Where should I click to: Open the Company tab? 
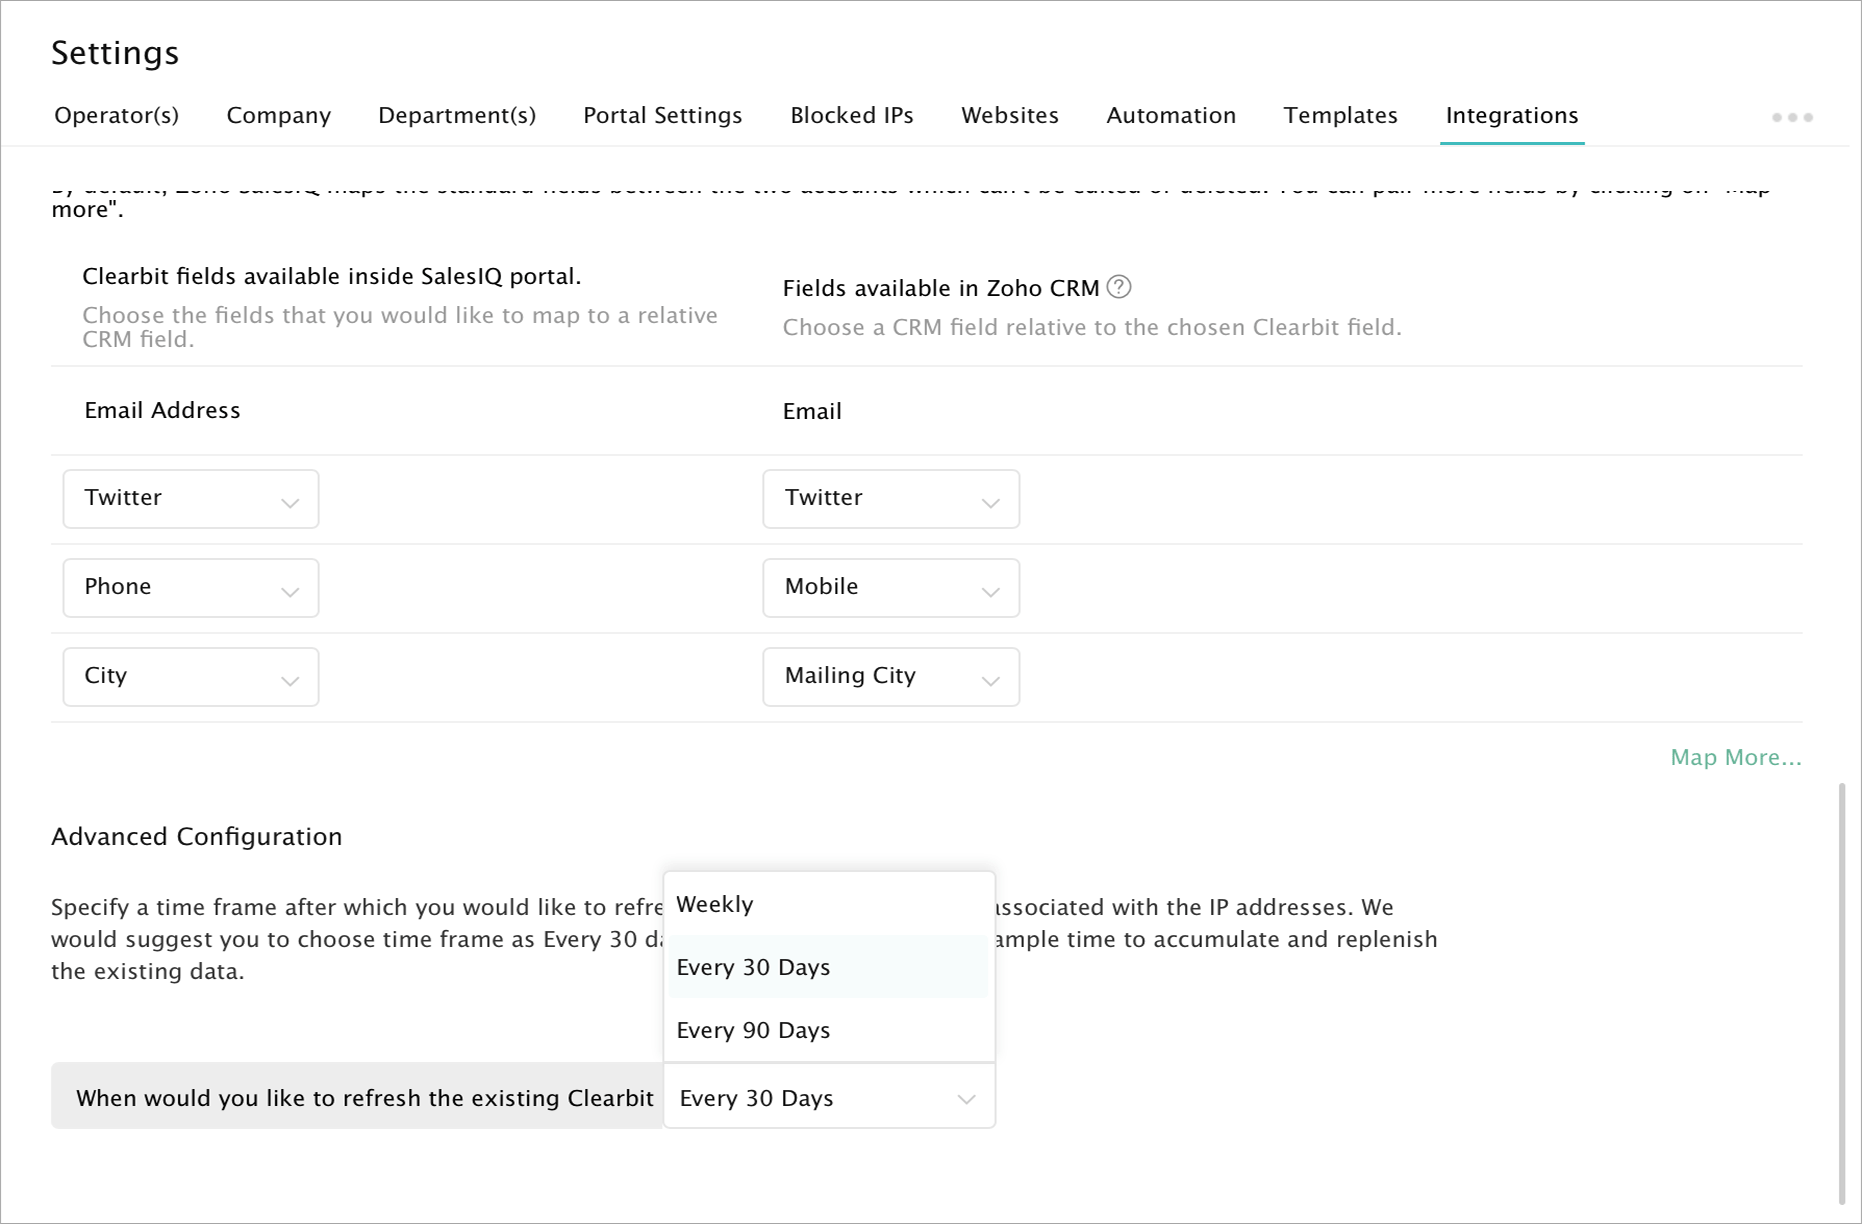[x=278, y=115]
